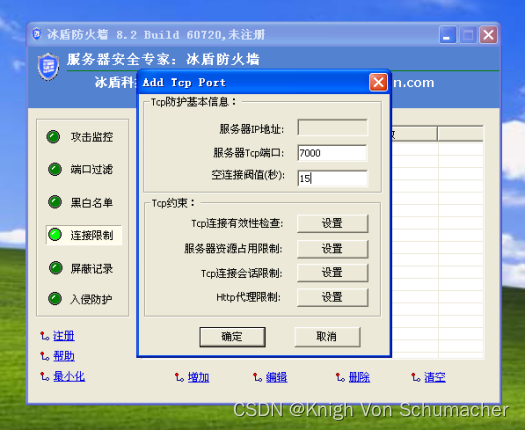Click the 增加 link
Image resolution: width=525 pixels, height=430 pixels.
(x=198, y=377)
